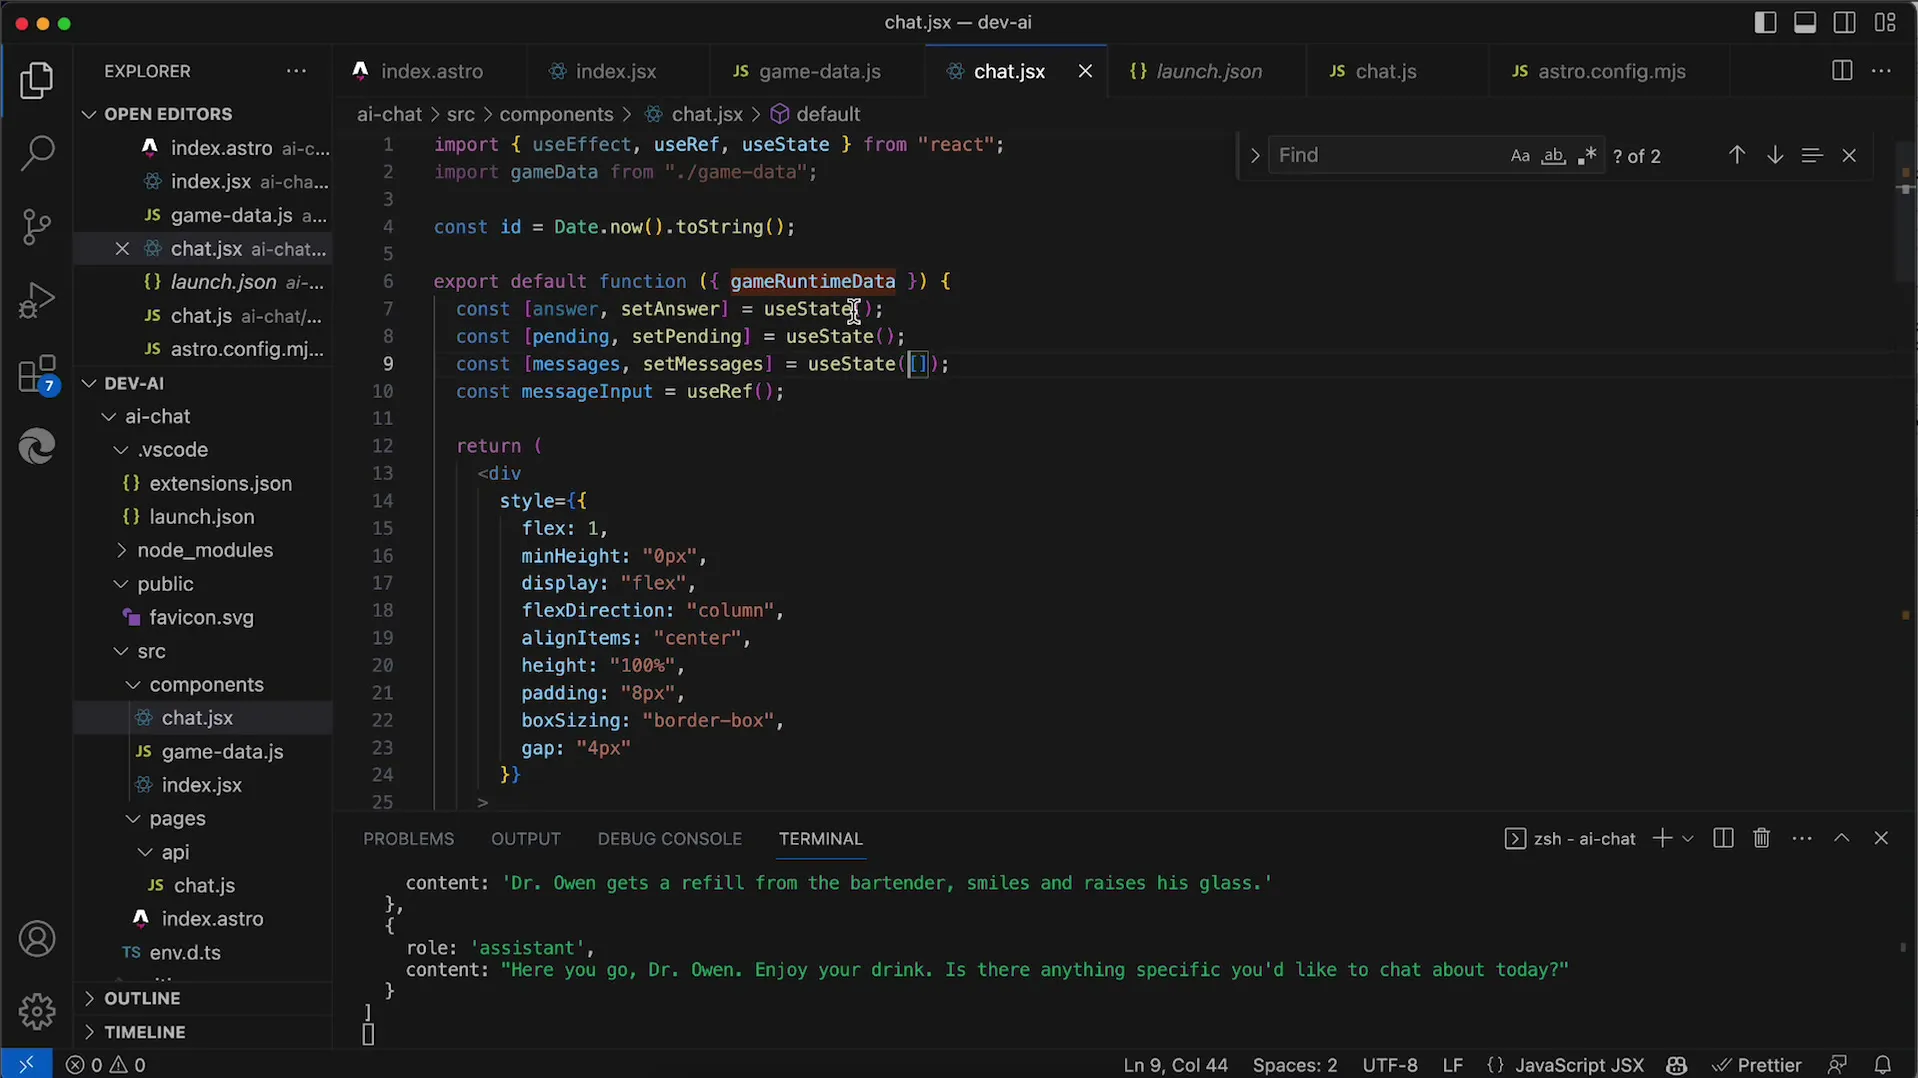Split the editor to the right

tap(1841, 71)
